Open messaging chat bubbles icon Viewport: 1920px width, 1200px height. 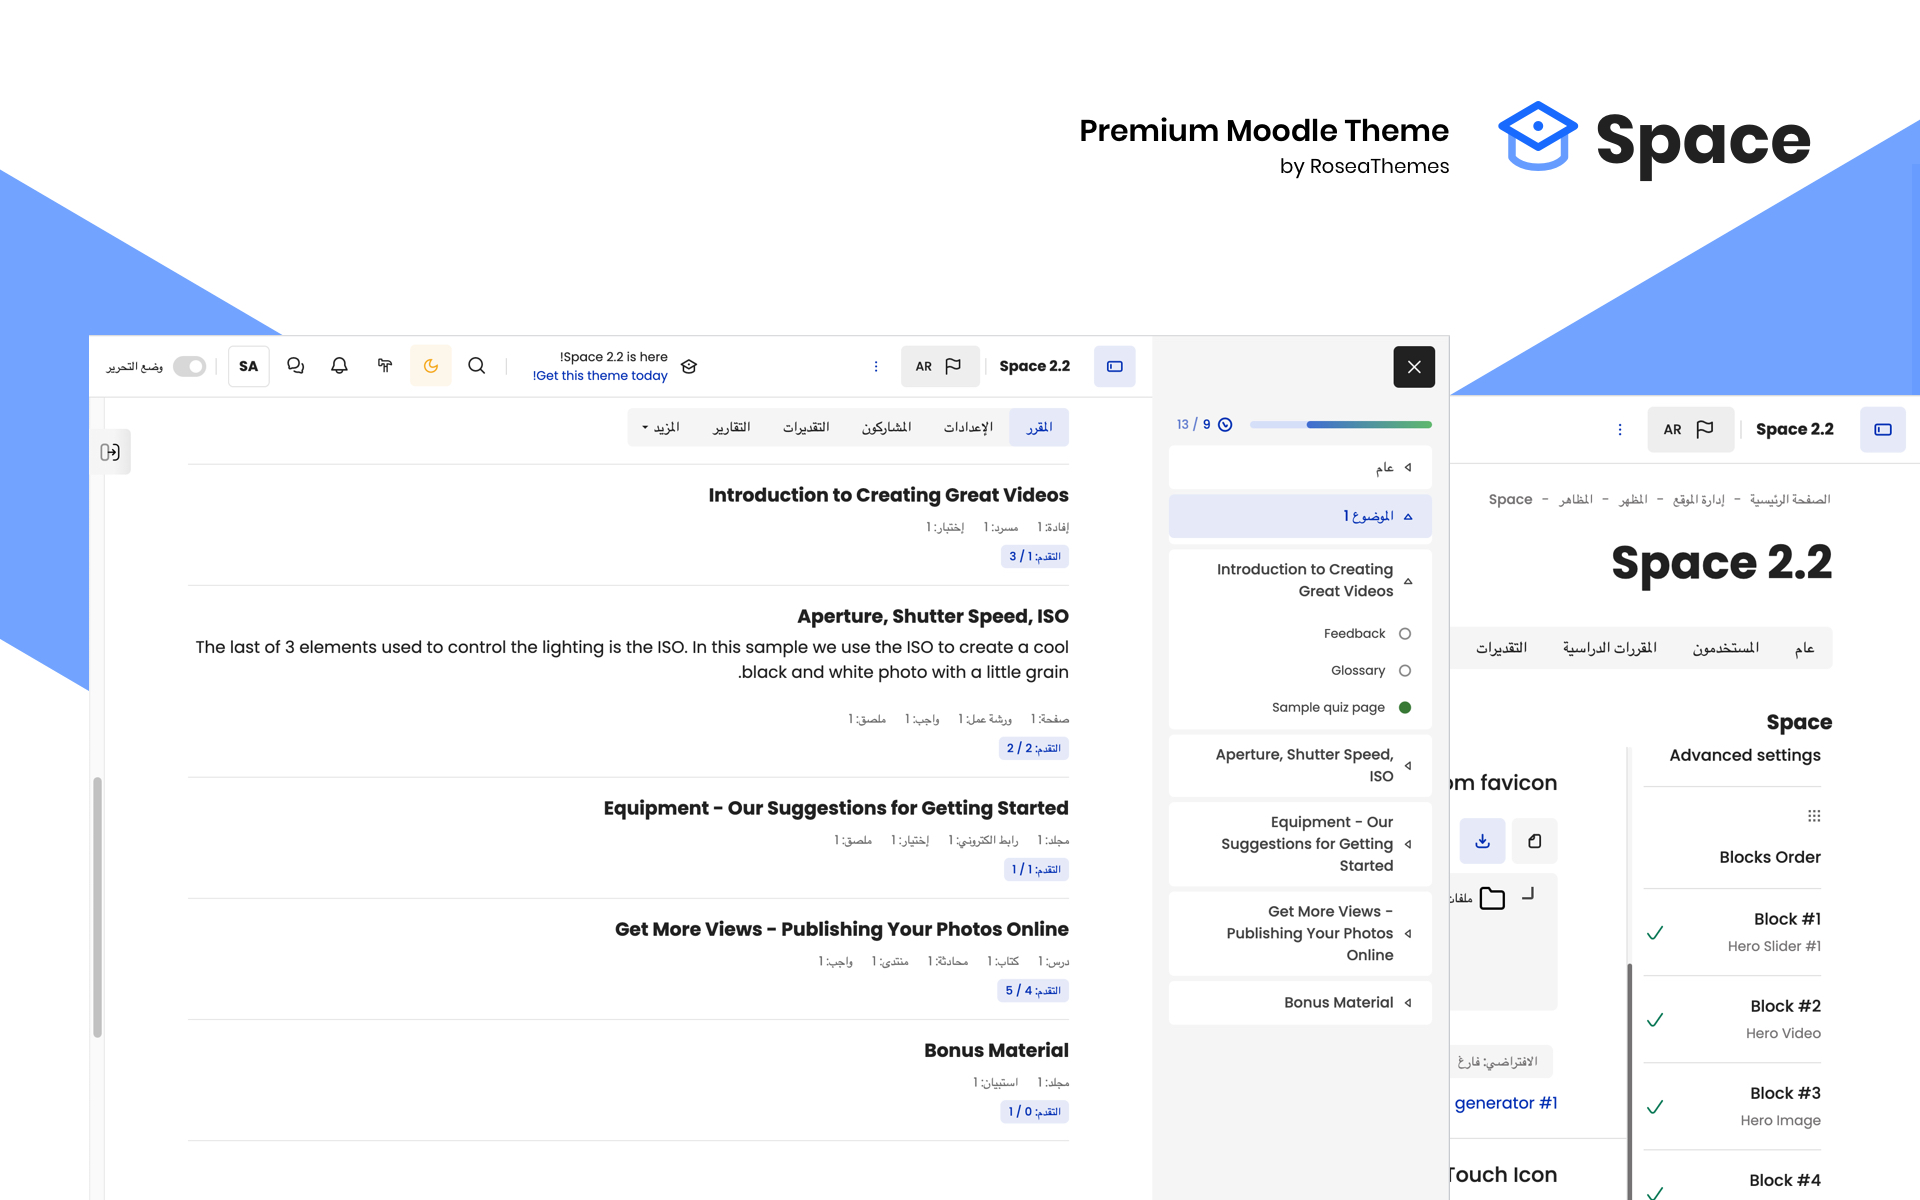295,366
